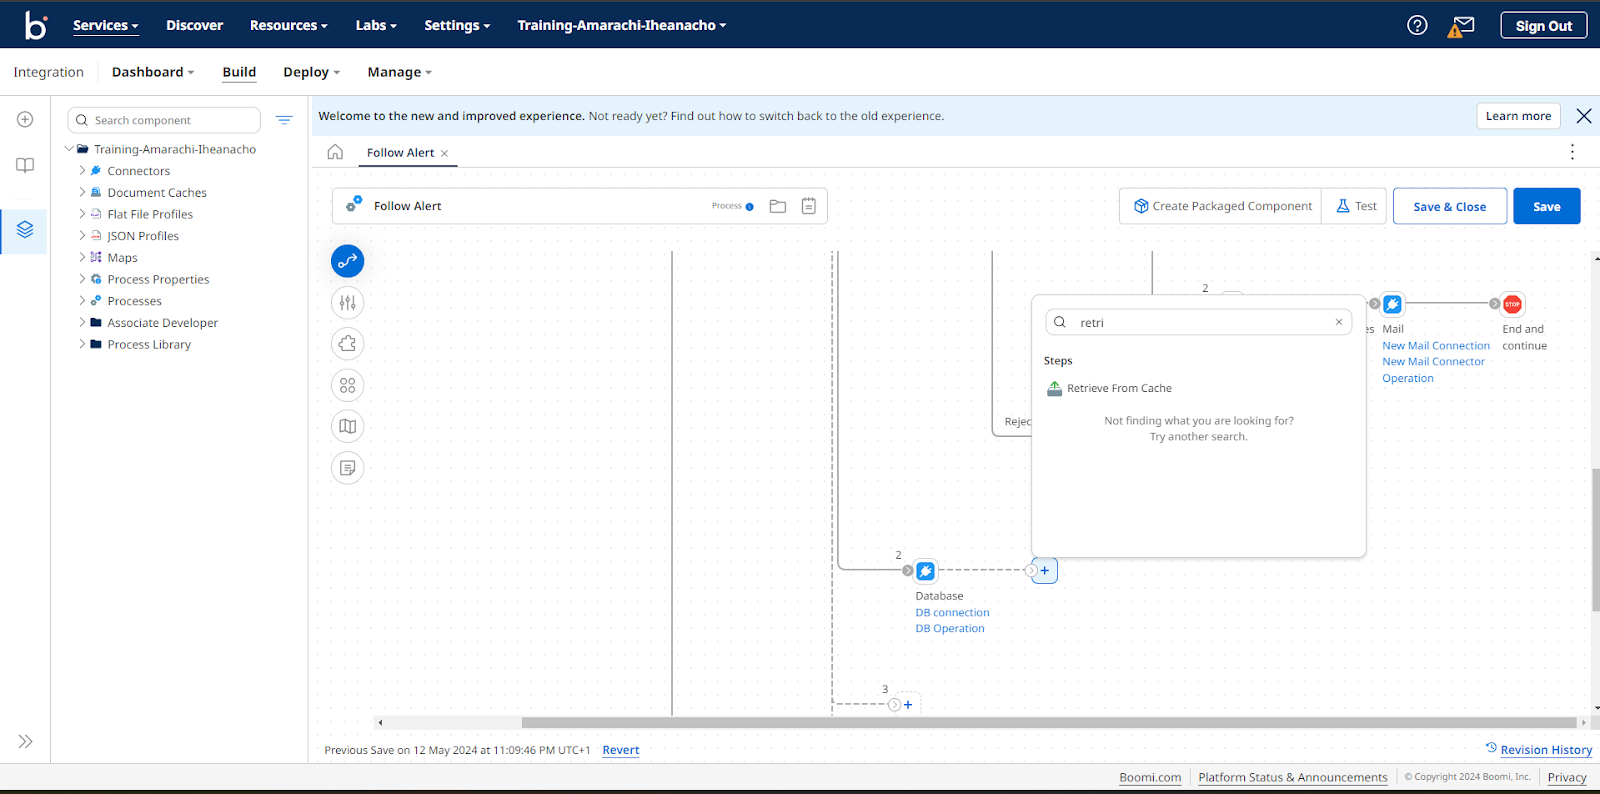Open the Manage menu
This screenshot has height=794, width=1600.
click(399, 72)
